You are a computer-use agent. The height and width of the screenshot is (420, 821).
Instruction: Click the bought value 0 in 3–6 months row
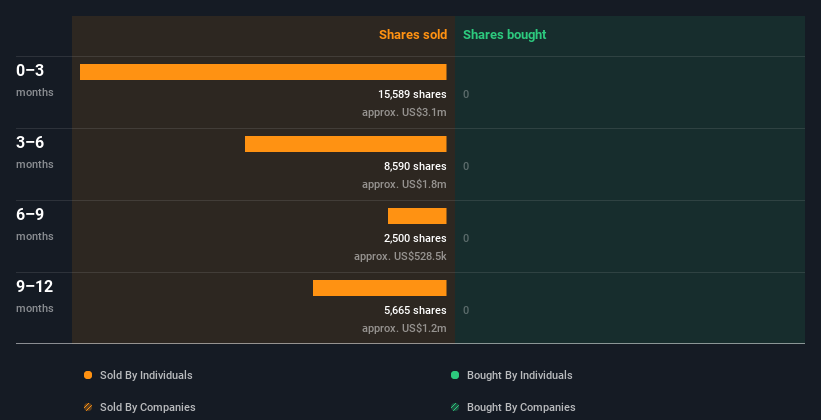(x=466, y=167)
